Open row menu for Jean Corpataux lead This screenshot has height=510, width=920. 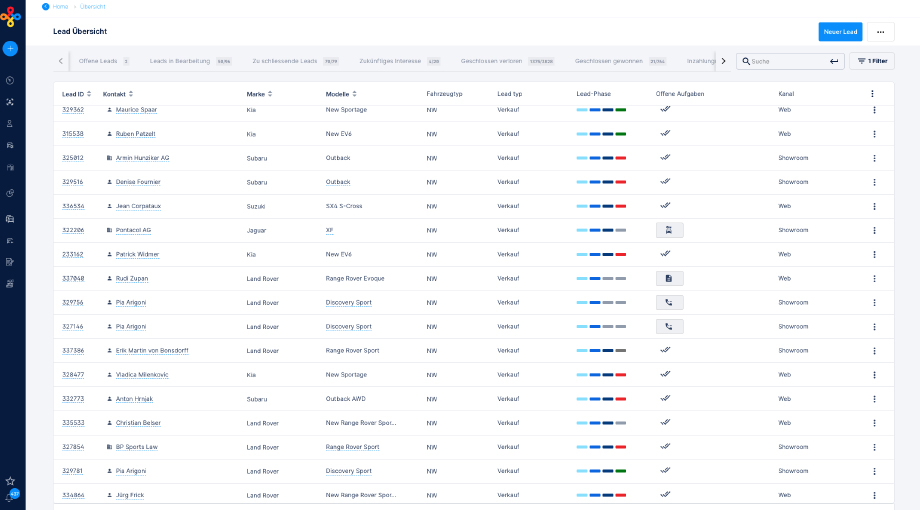click(874, 207)
